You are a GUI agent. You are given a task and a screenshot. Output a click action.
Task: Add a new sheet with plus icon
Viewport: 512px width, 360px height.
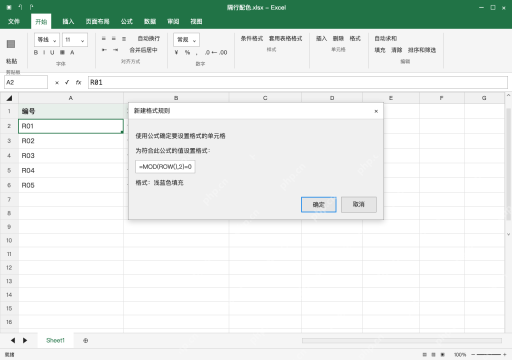click(86, 340)
